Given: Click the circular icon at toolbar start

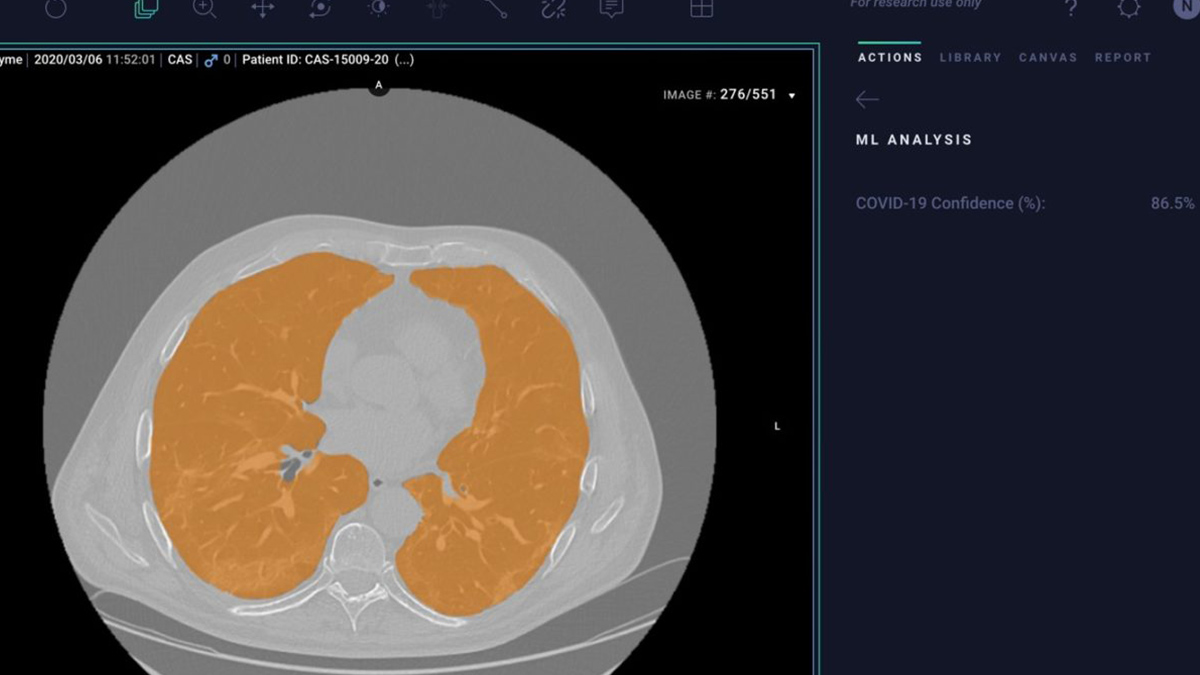Looking at the screenshot, I should click(56, 9).
